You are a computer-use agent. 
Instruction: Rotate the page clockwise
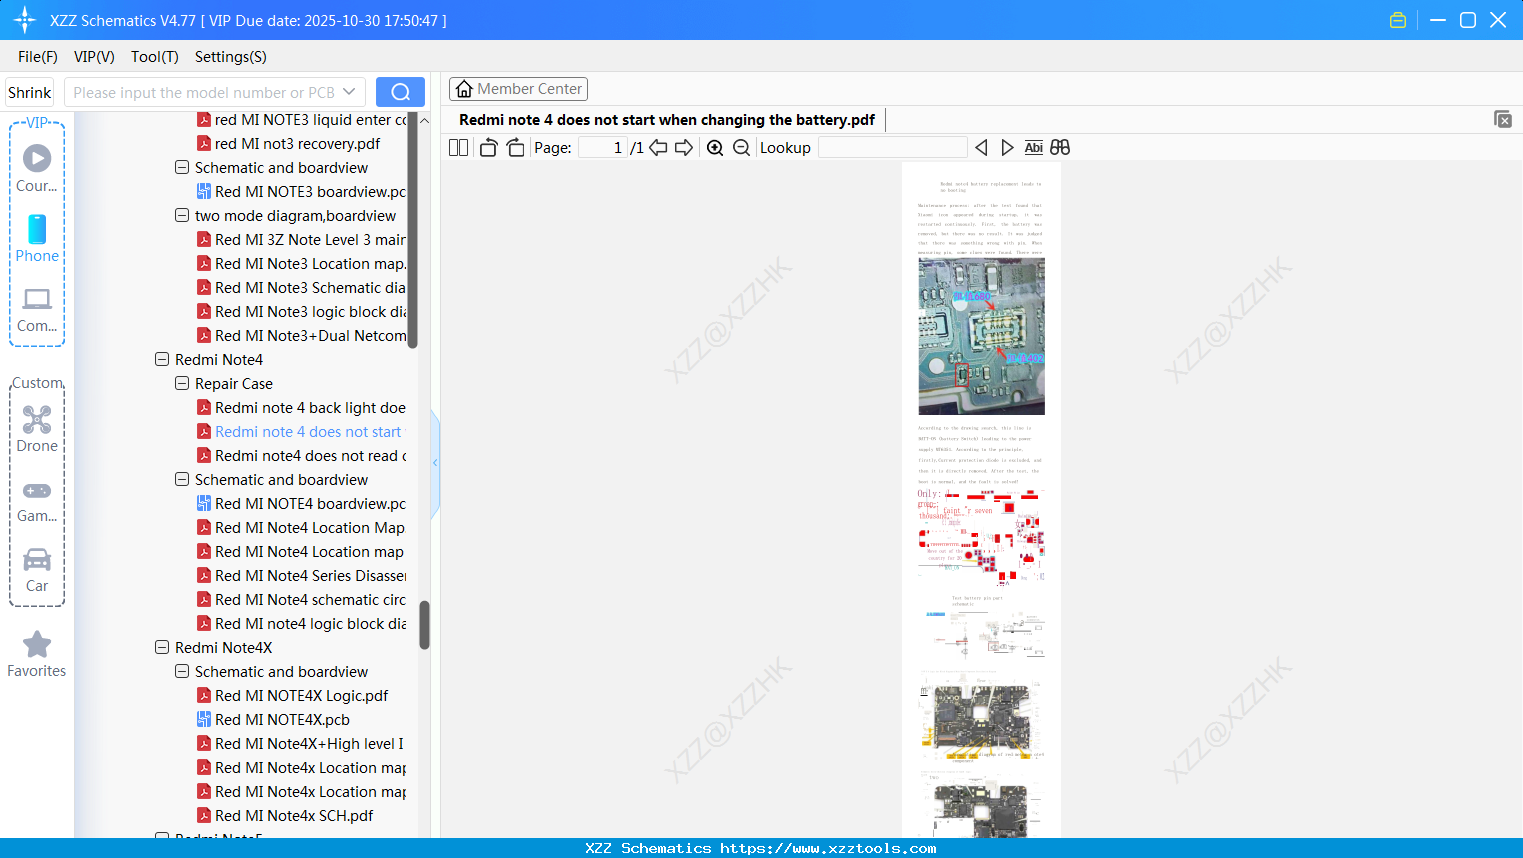tap(515, 147)
